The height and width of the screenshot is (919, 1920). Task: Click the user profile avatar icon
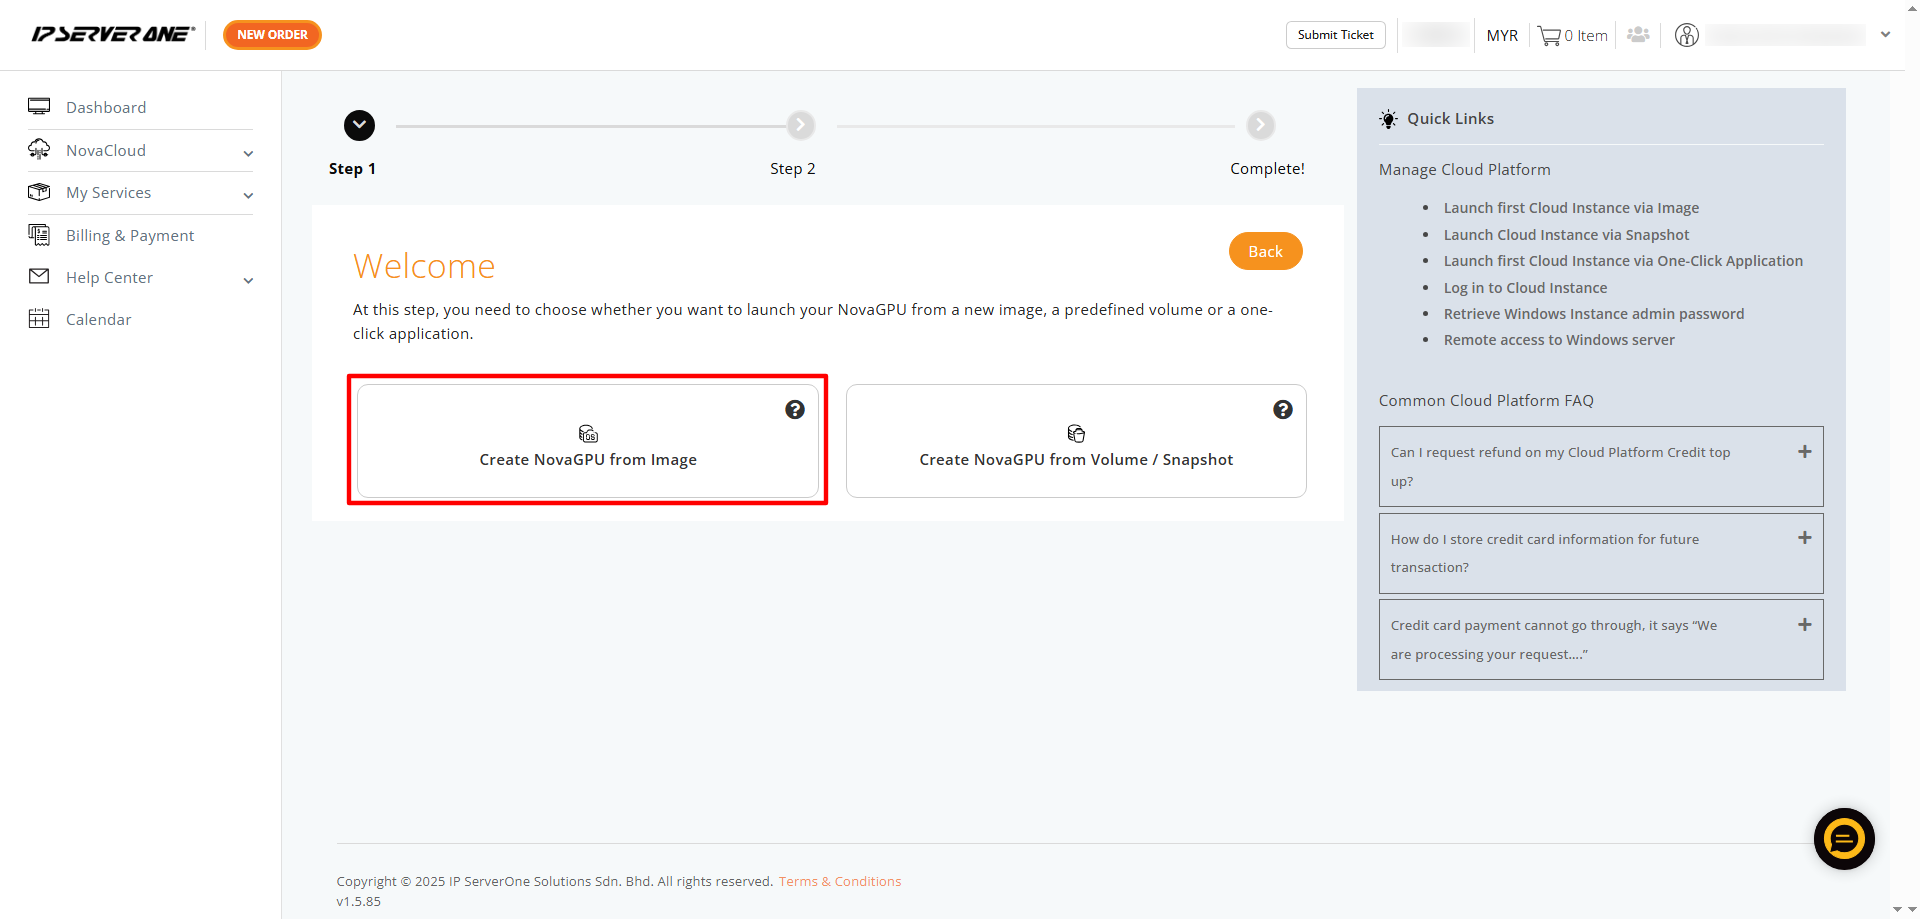pos(1687,35)
